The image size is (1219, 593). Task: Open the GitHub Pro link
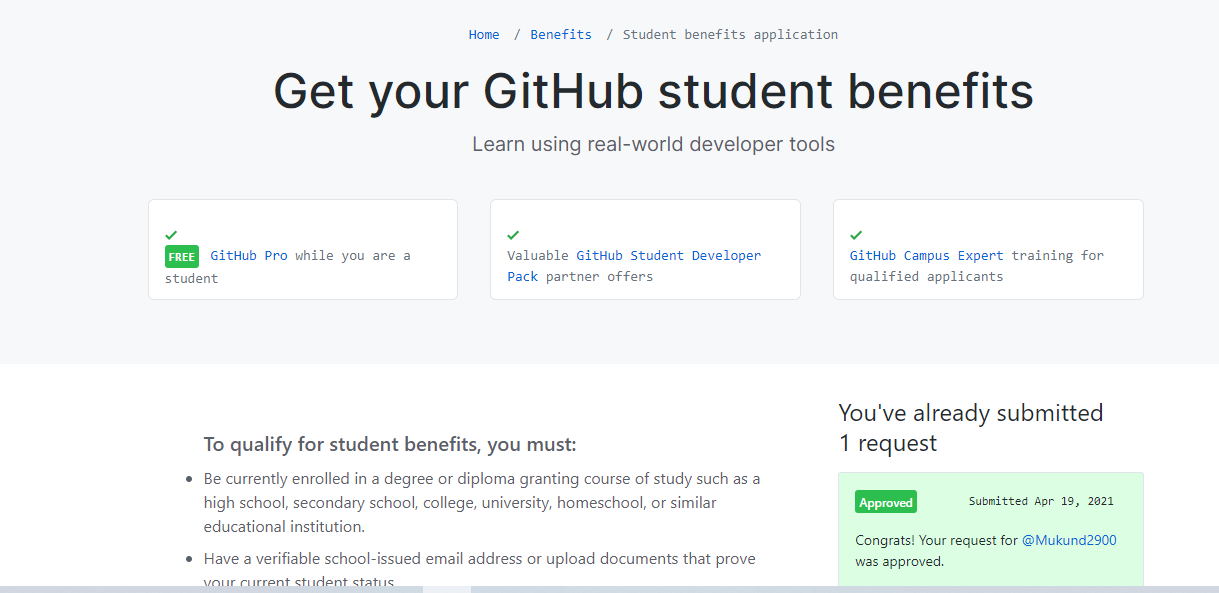[249, 256]
